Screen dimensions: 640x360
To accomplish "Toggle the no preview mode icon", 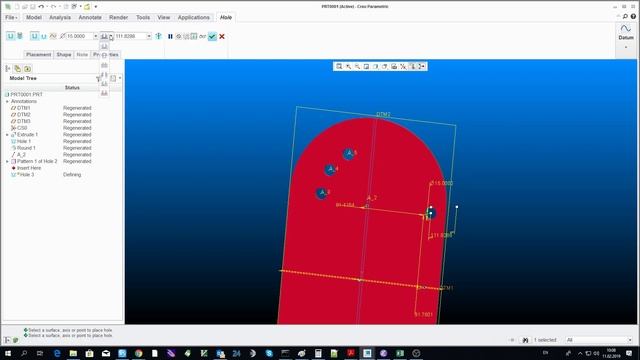I will (178, 36).
